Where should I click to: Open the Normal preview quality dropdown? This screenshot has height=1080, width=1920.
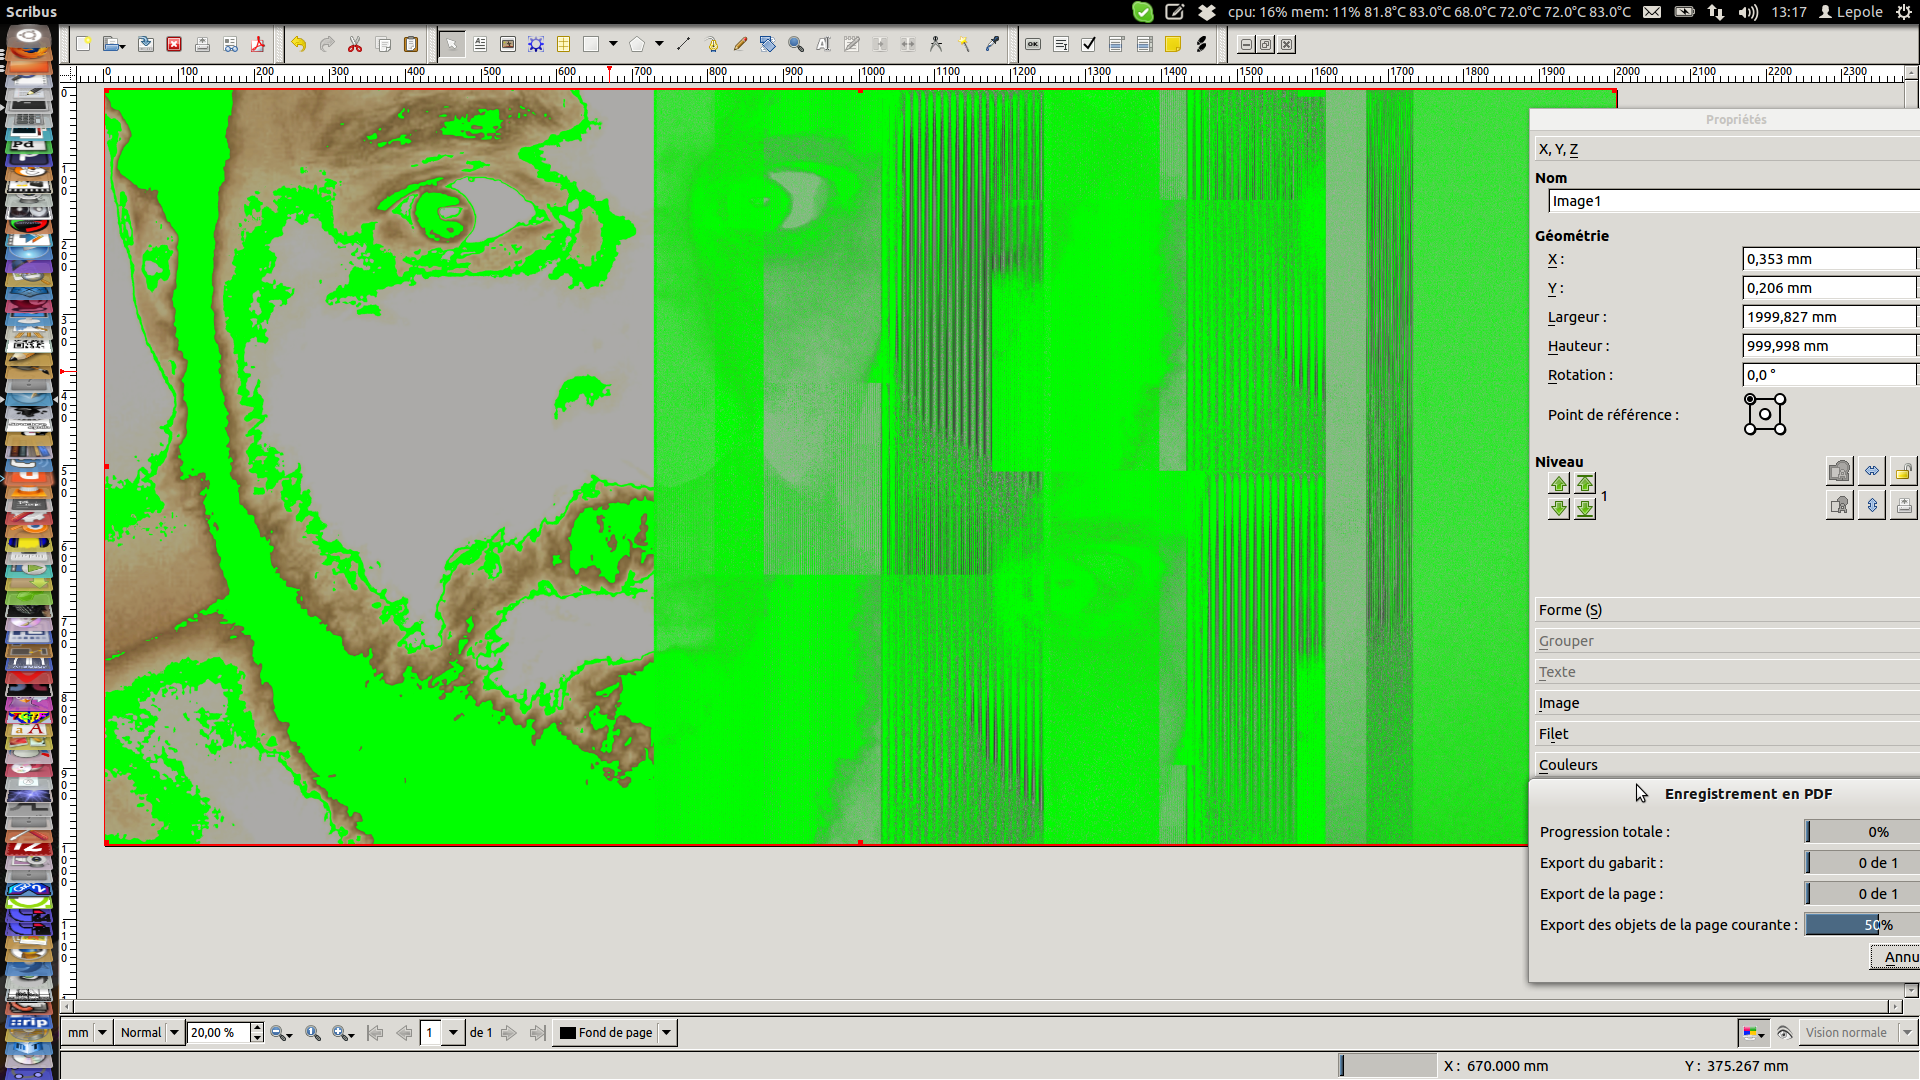[x=174, y=1033]
